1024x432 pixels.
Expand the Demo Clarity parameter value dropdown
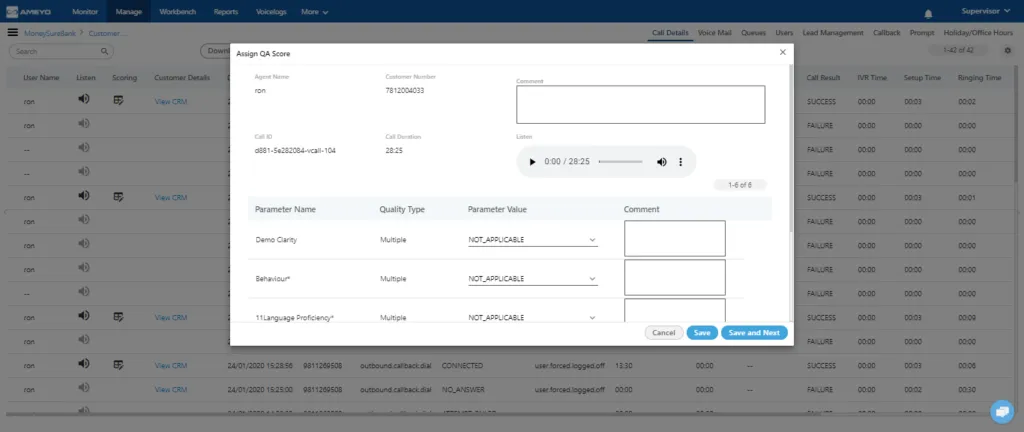(532, 240)
